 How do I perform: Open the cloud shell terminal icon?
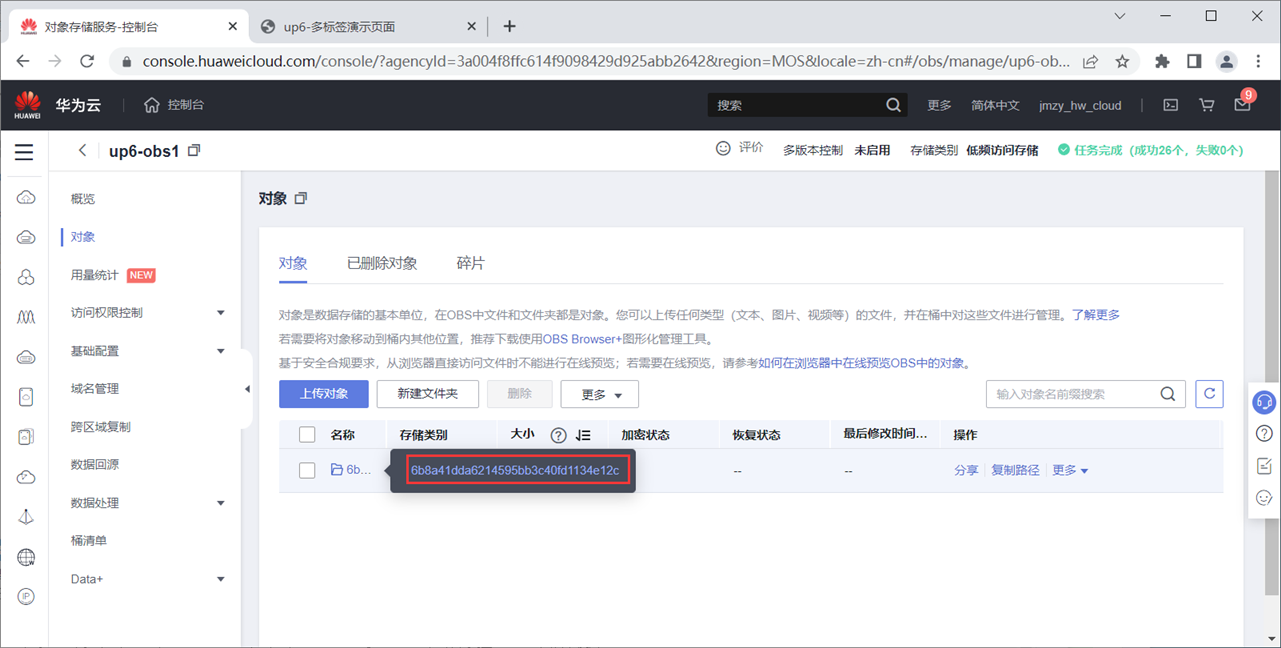(x=1170, y=105)
